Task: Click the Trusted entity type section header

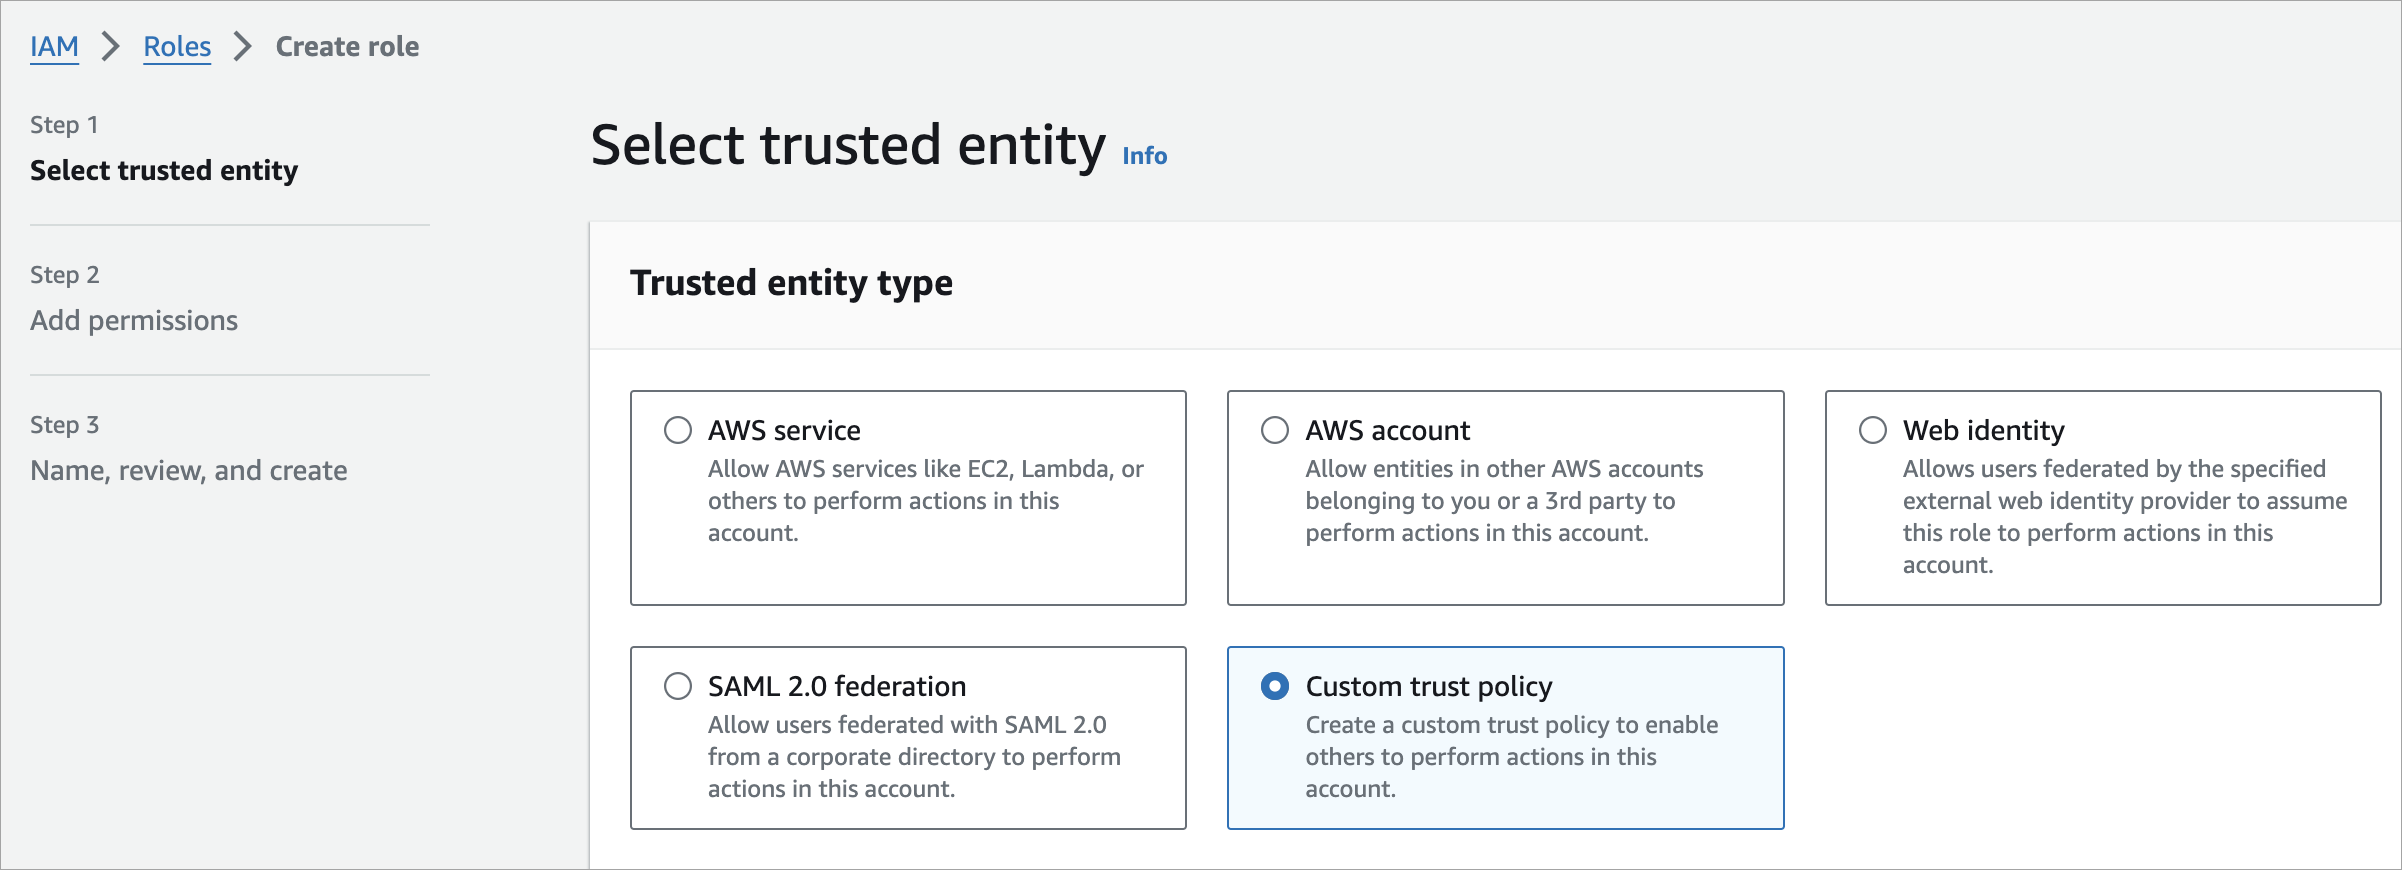Action: [791, 283]
